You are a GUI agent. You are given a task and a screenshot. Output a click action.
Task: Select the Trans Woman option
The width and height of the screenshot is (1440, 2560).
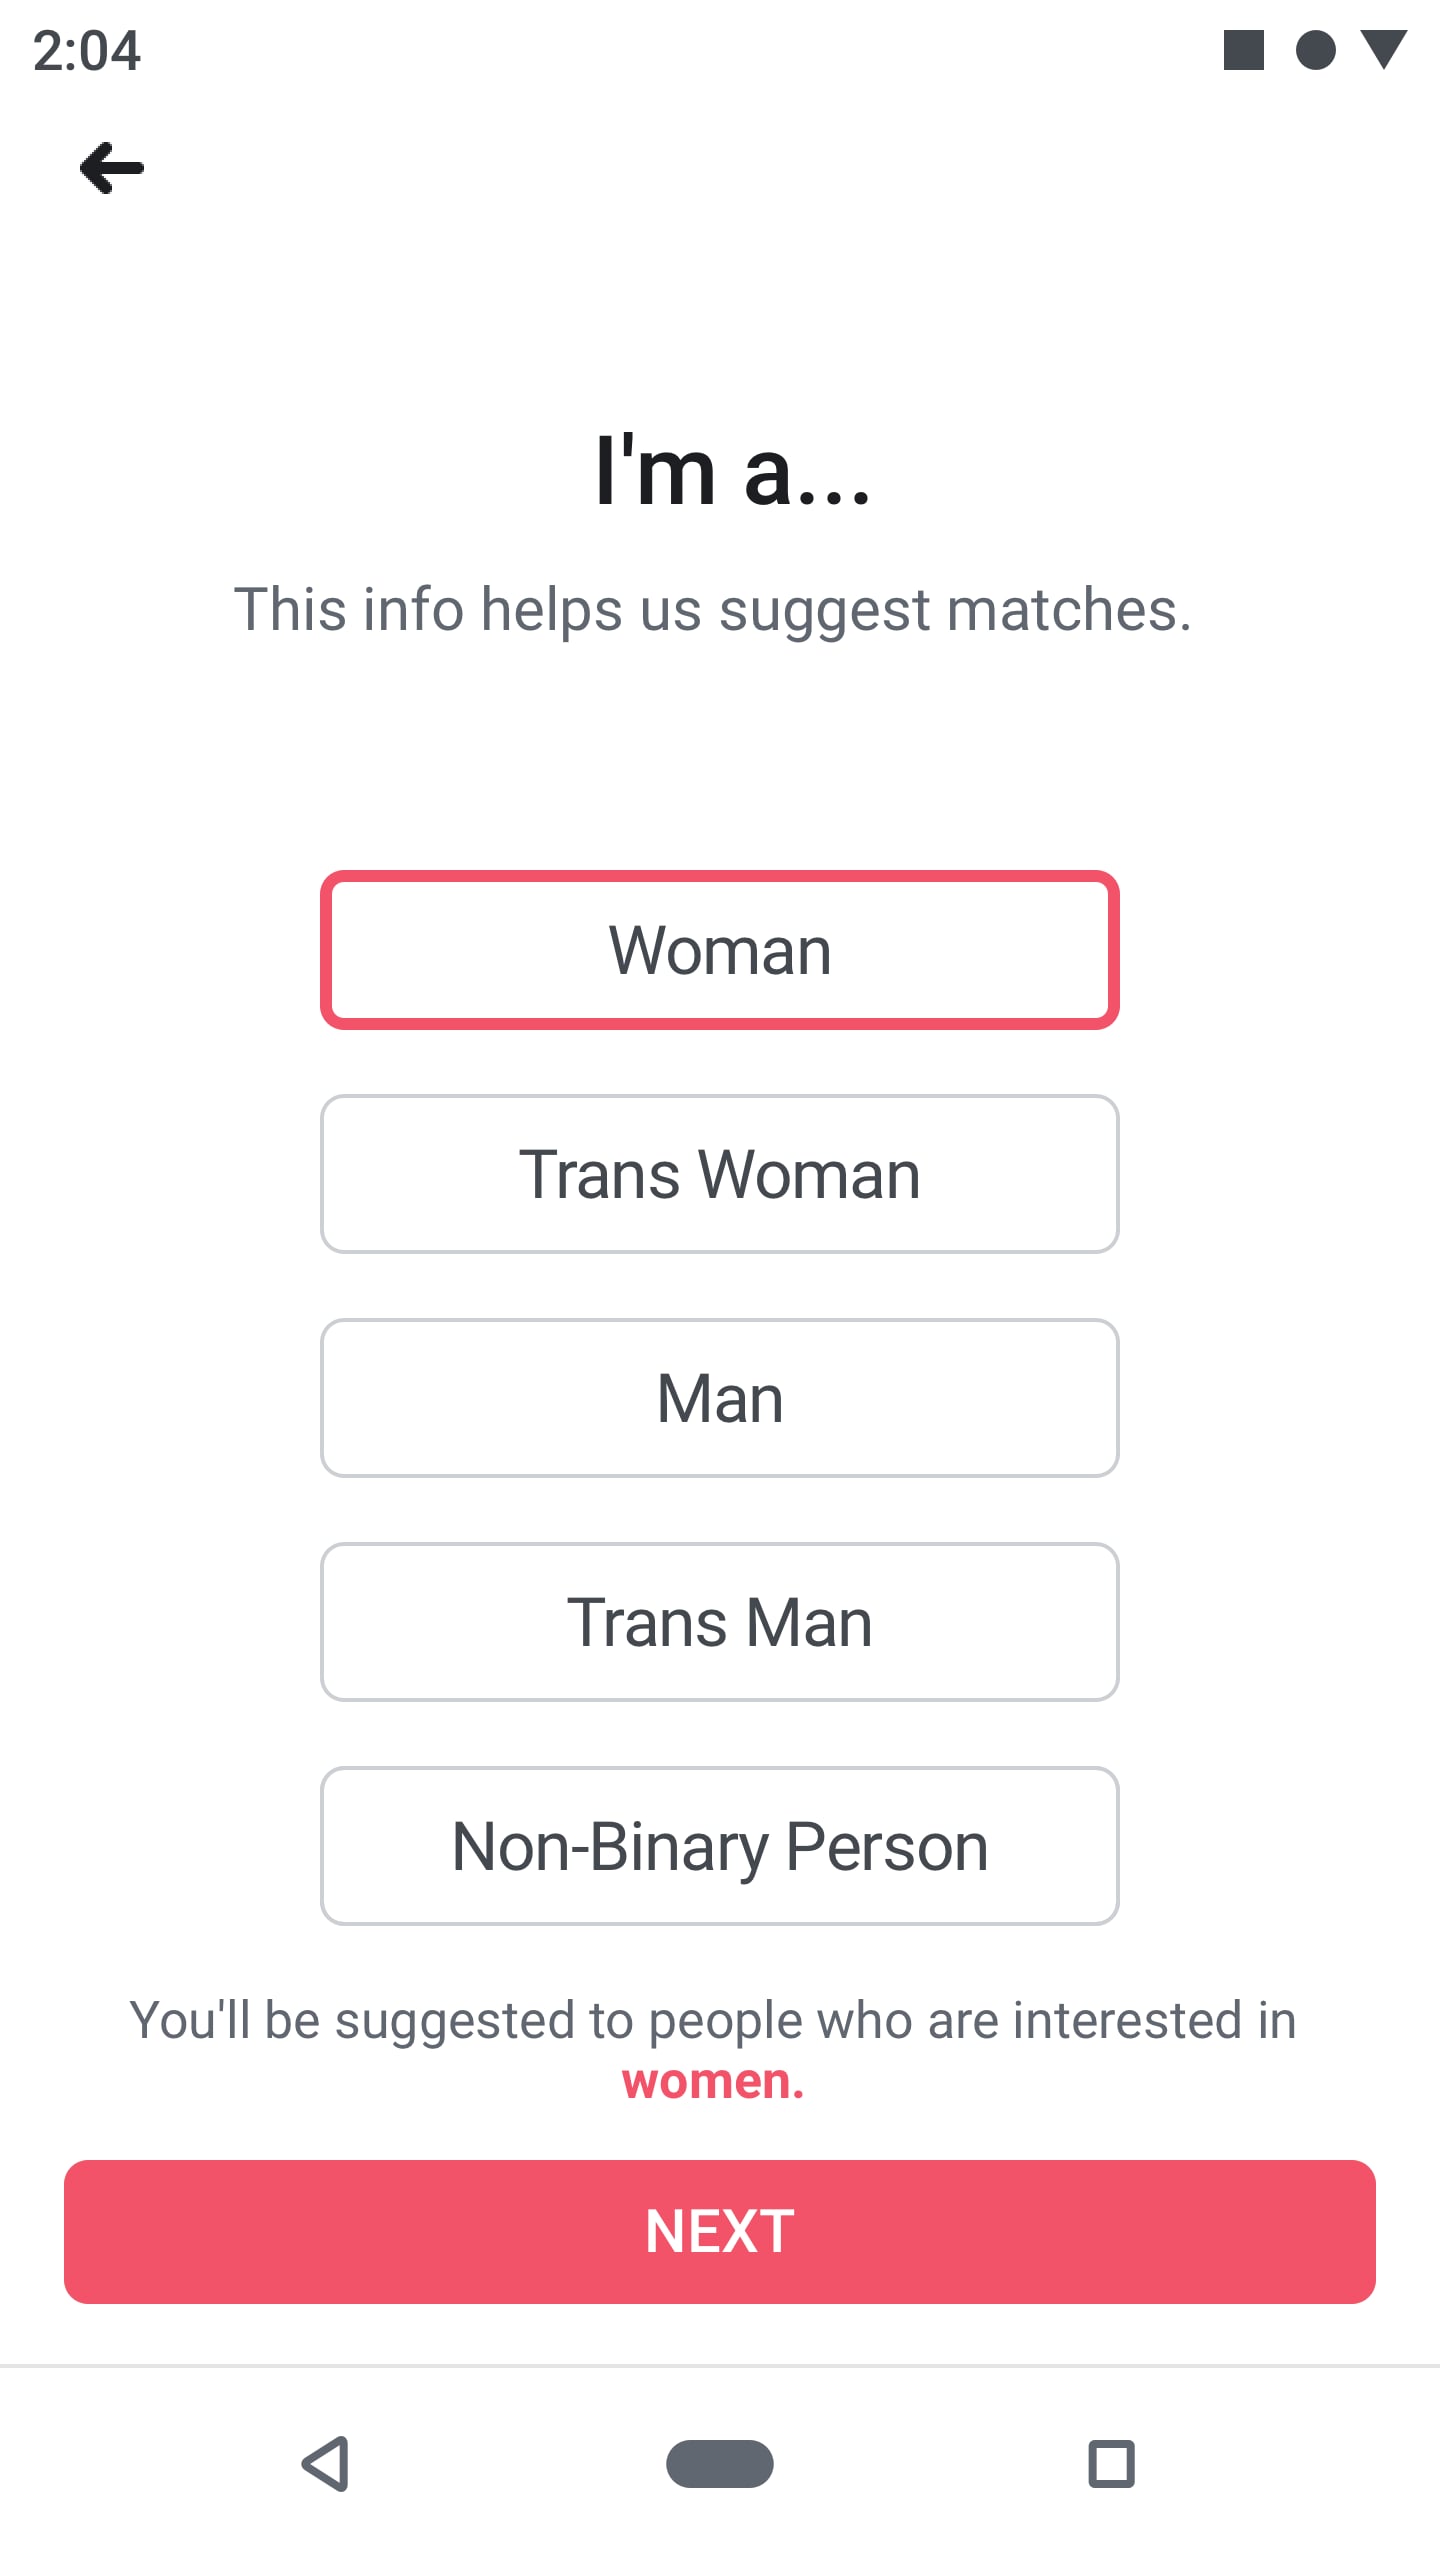(720, 1174)
